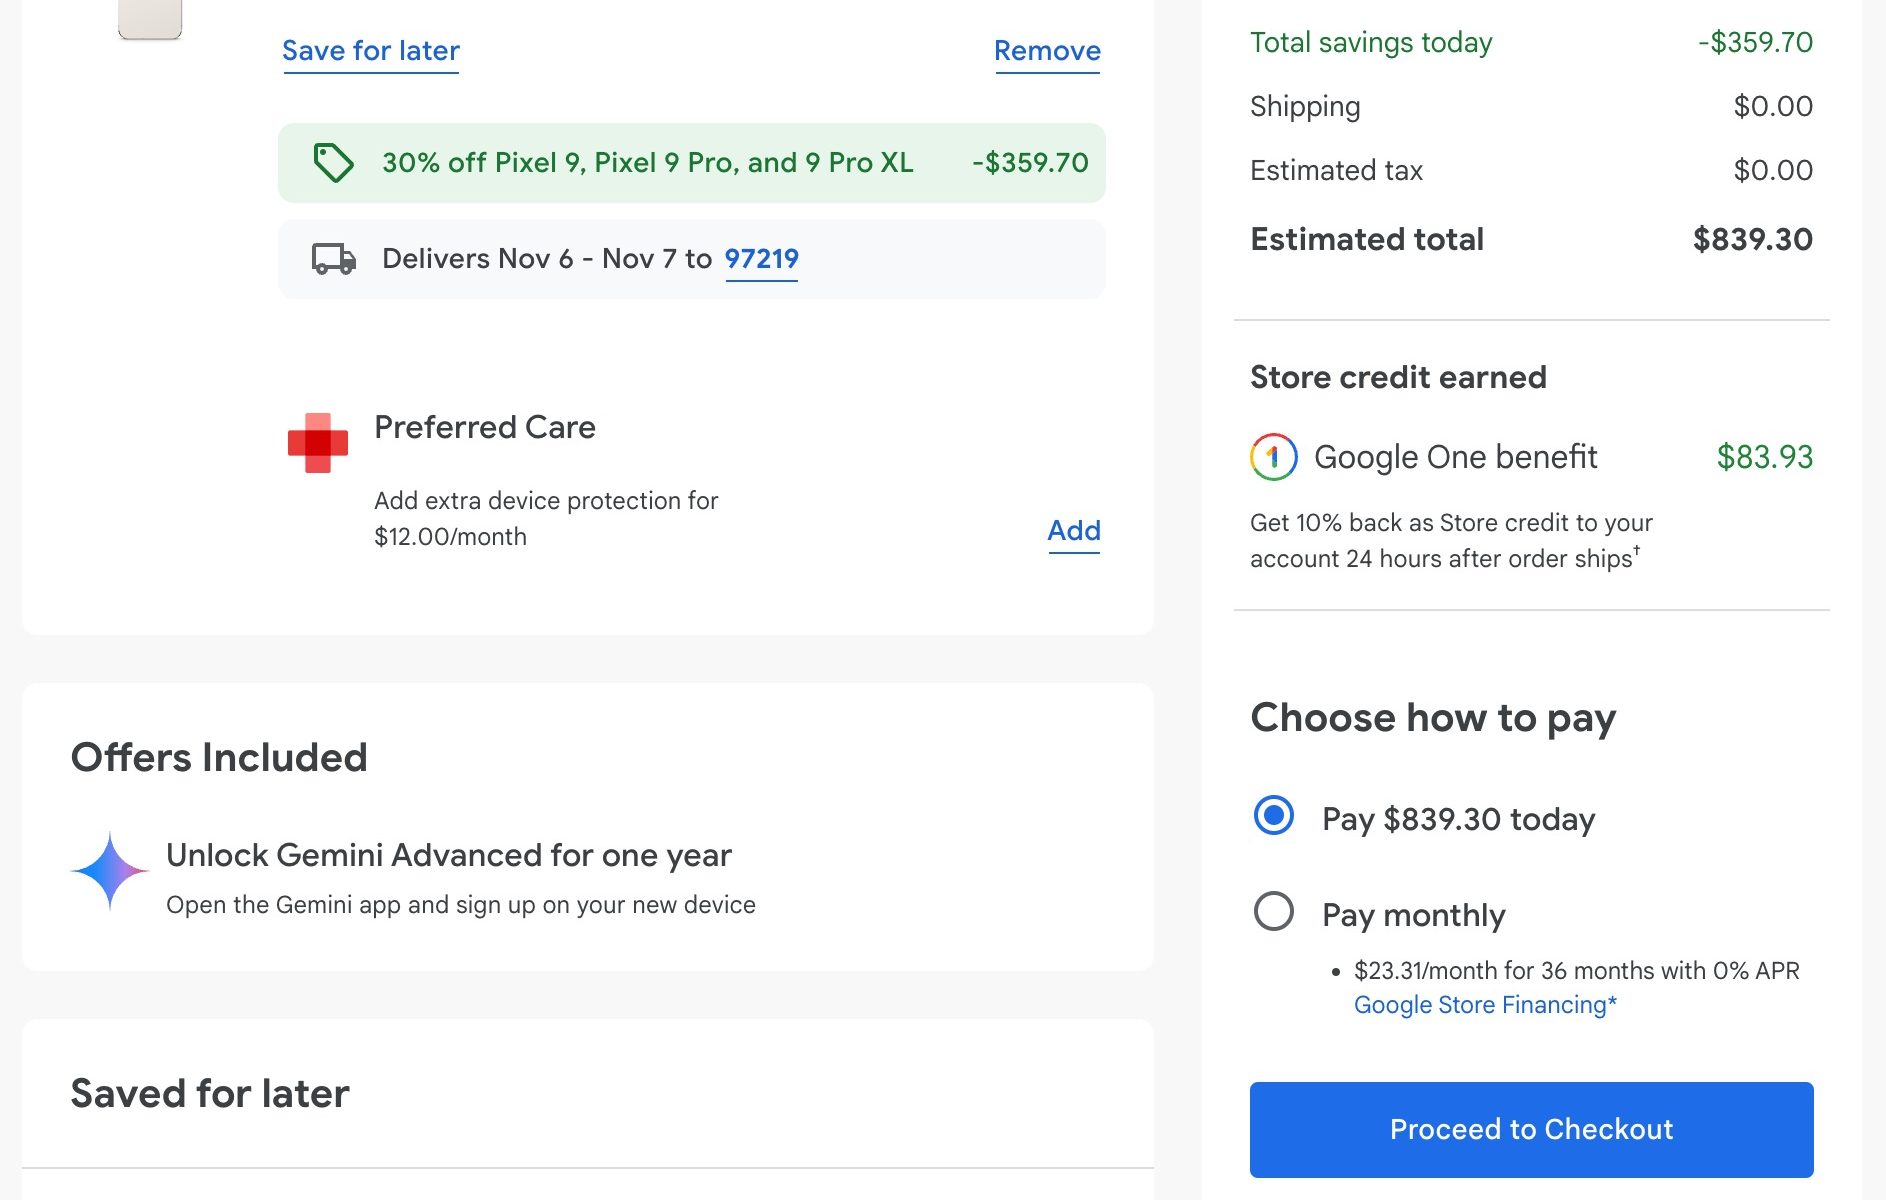
Task: Click the product thumbnail image
Action: pyautogui.click(x=150, y=18)
